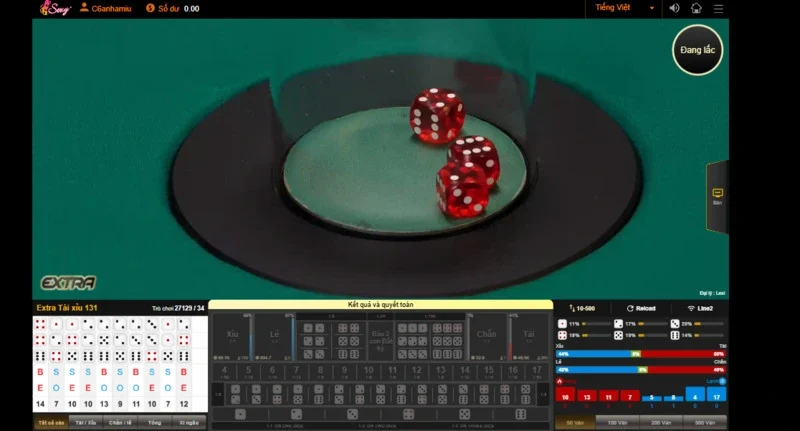Switch to the Tất cả cầu tab
Viewport: 800px width, 431px height.
[51, 422]
